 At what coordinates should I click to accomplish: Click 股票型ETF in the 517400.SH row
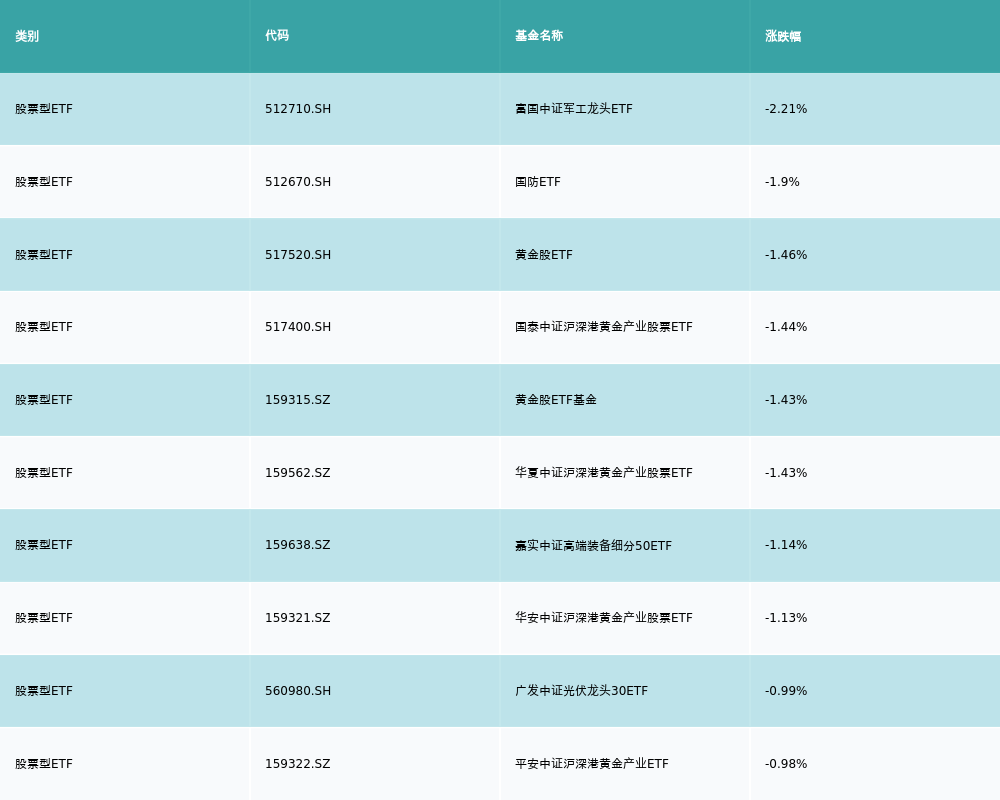pyautogui.click(x=44, y=327)
